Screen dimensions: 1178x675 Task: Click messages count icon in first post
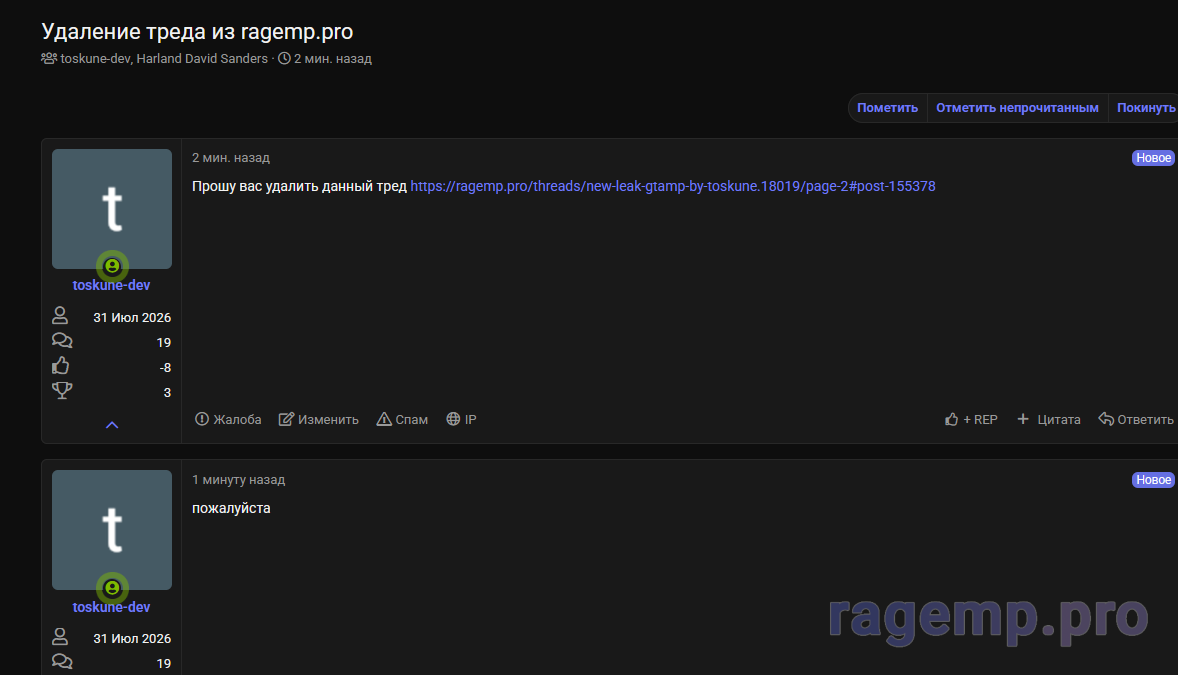[62, 341]
